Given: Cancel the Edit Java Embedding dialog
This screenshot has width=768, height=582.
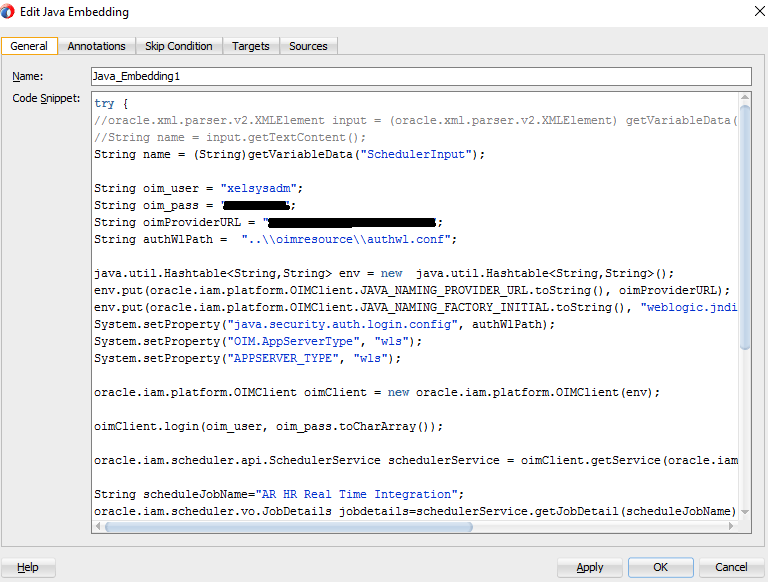Looking at the screenshot, I should [731, 567].
